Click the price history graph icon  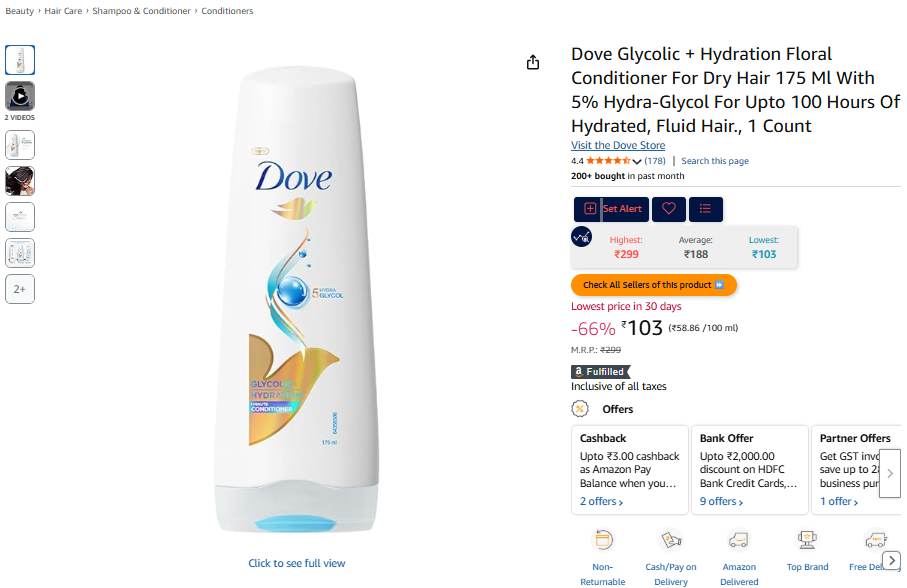pos(581,237)
